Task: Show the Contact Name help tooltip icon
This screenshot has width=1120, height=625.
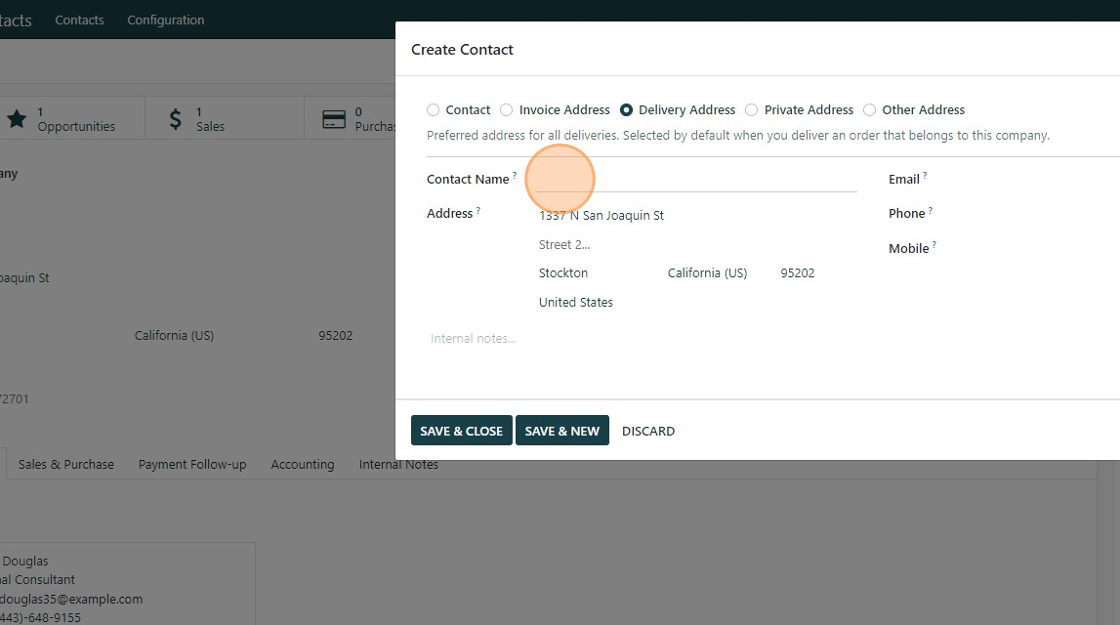Action: pyautogui.click(x=514, y=175)
